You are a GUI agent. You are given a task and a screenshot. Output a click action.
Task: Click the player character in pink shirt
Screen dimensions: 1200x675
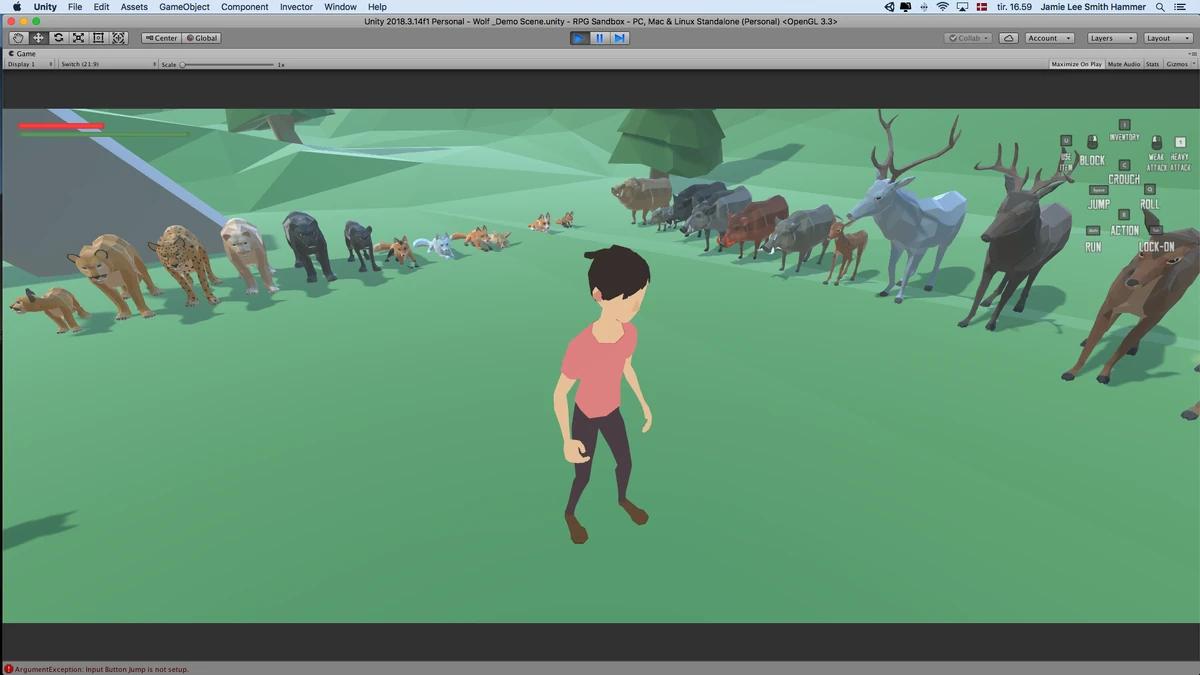604,393
